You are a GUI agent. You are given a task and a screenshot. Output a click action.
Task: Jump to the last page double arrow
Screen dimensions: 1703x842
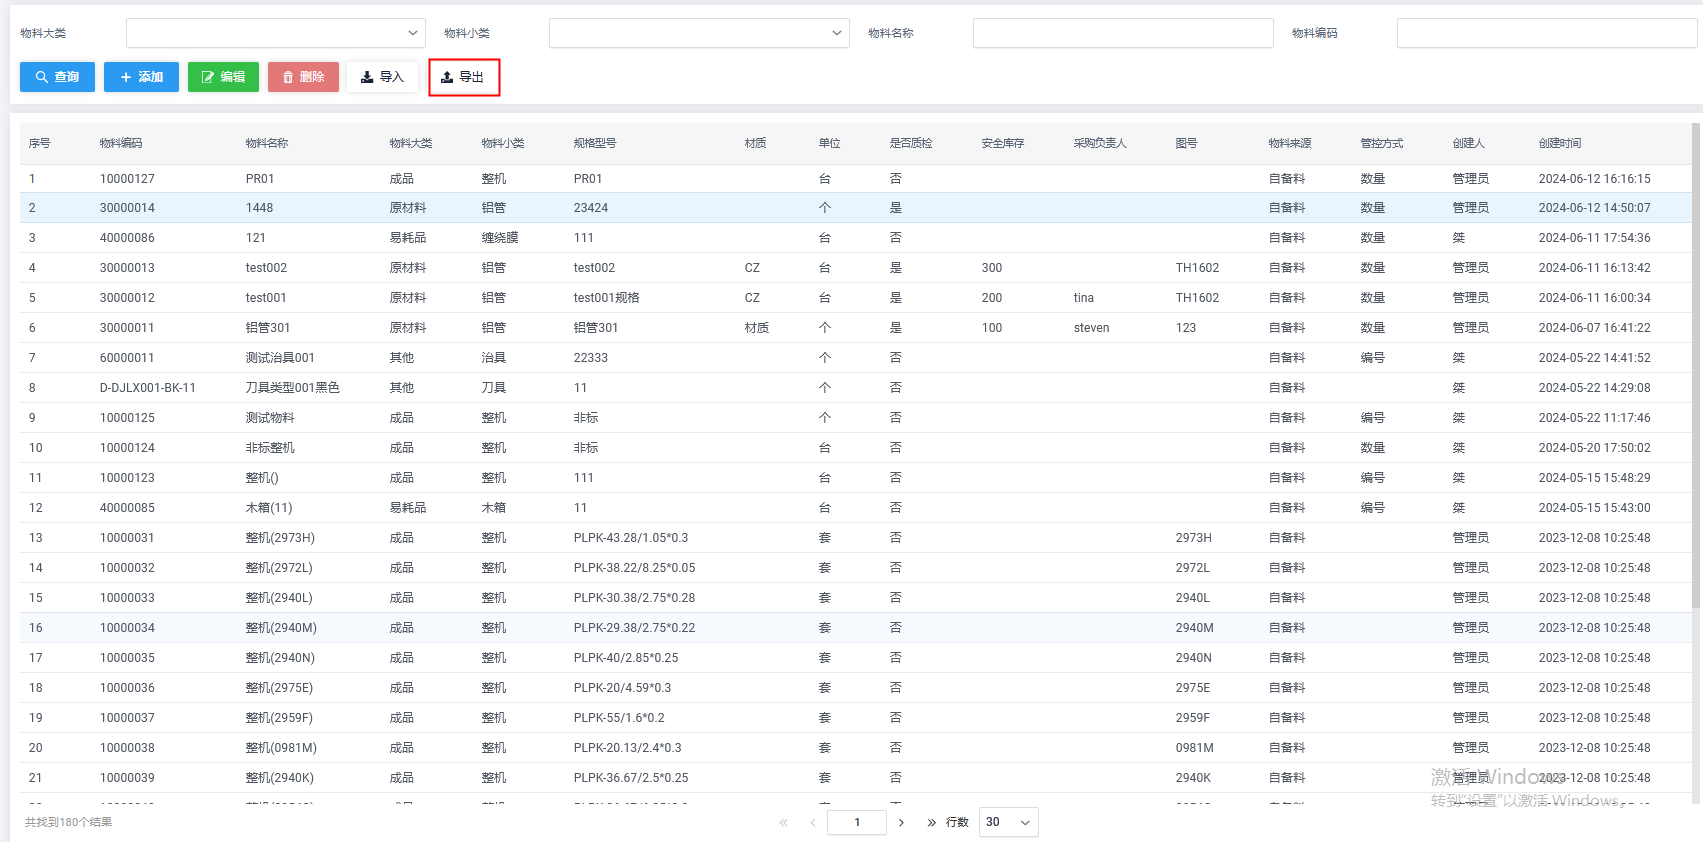coord(931,822)
